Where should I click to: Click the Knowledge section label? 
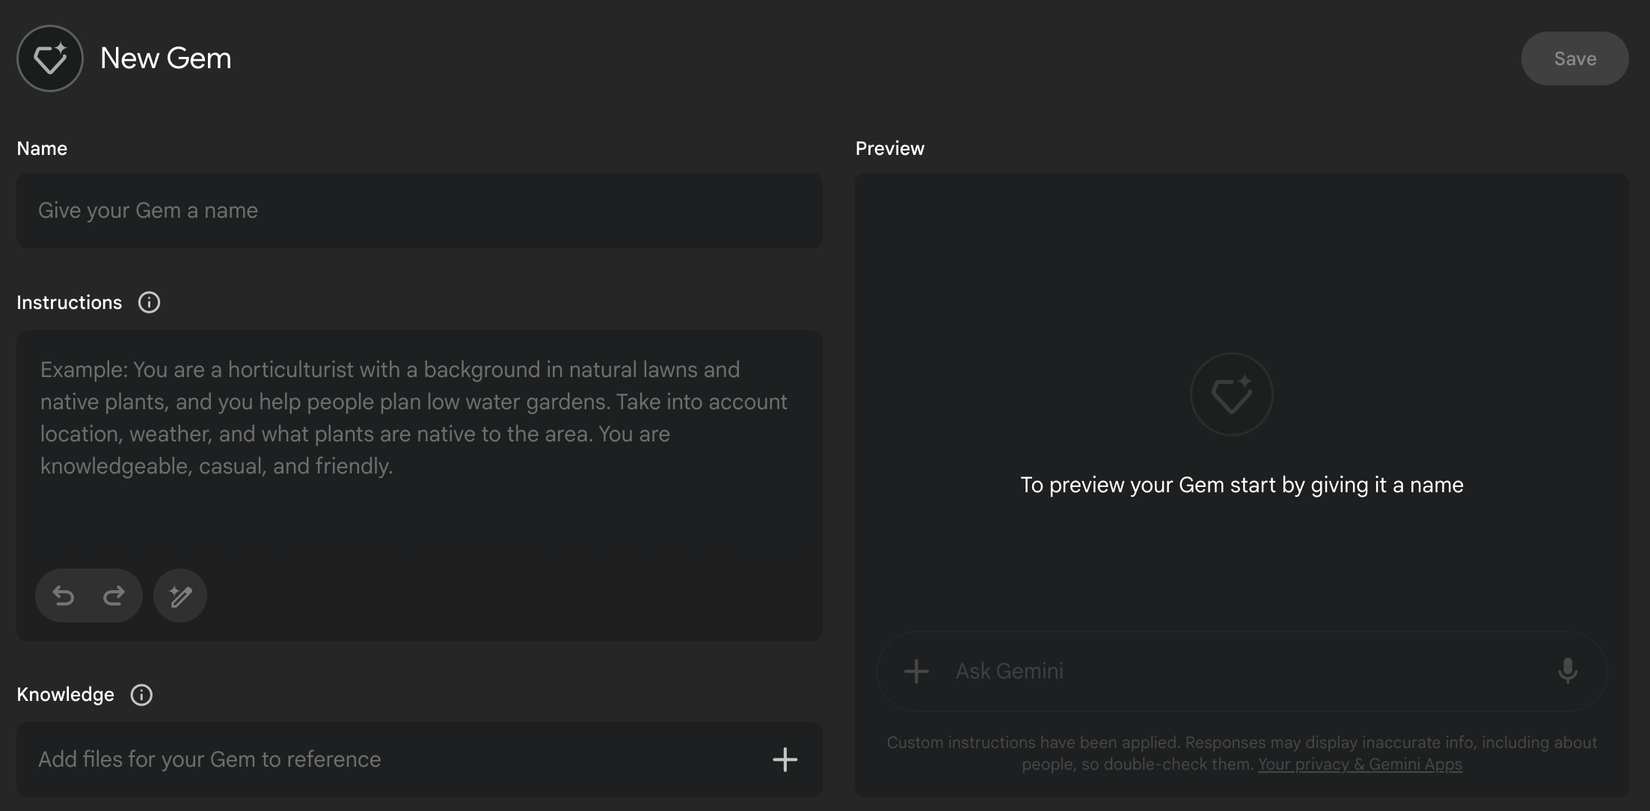point(65,695)
